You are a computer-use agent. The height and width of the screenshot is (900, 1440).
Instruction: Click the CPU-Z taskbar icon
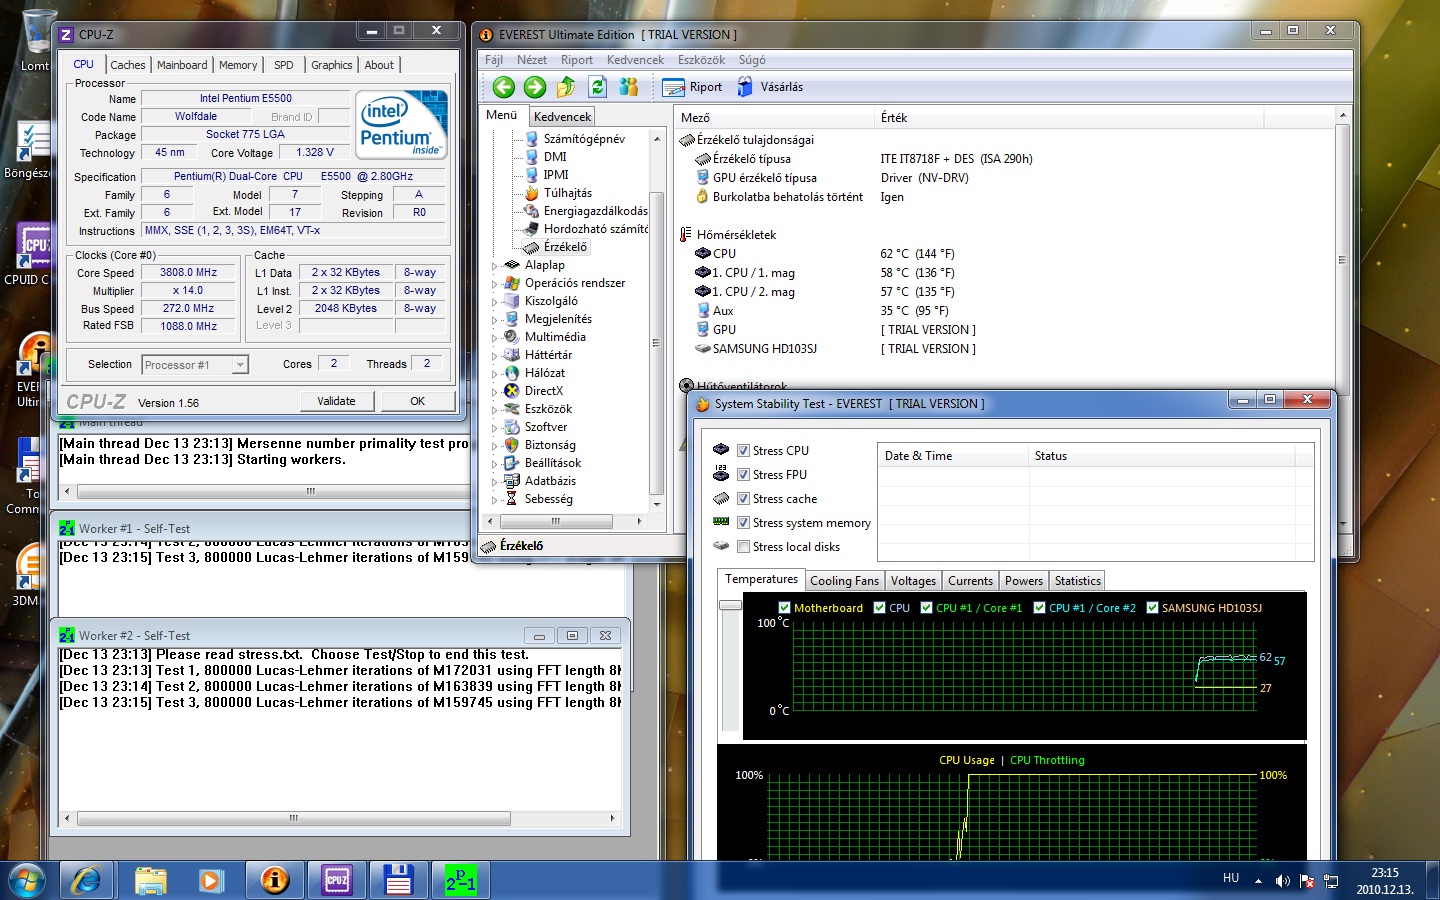(x=337, y=880)
